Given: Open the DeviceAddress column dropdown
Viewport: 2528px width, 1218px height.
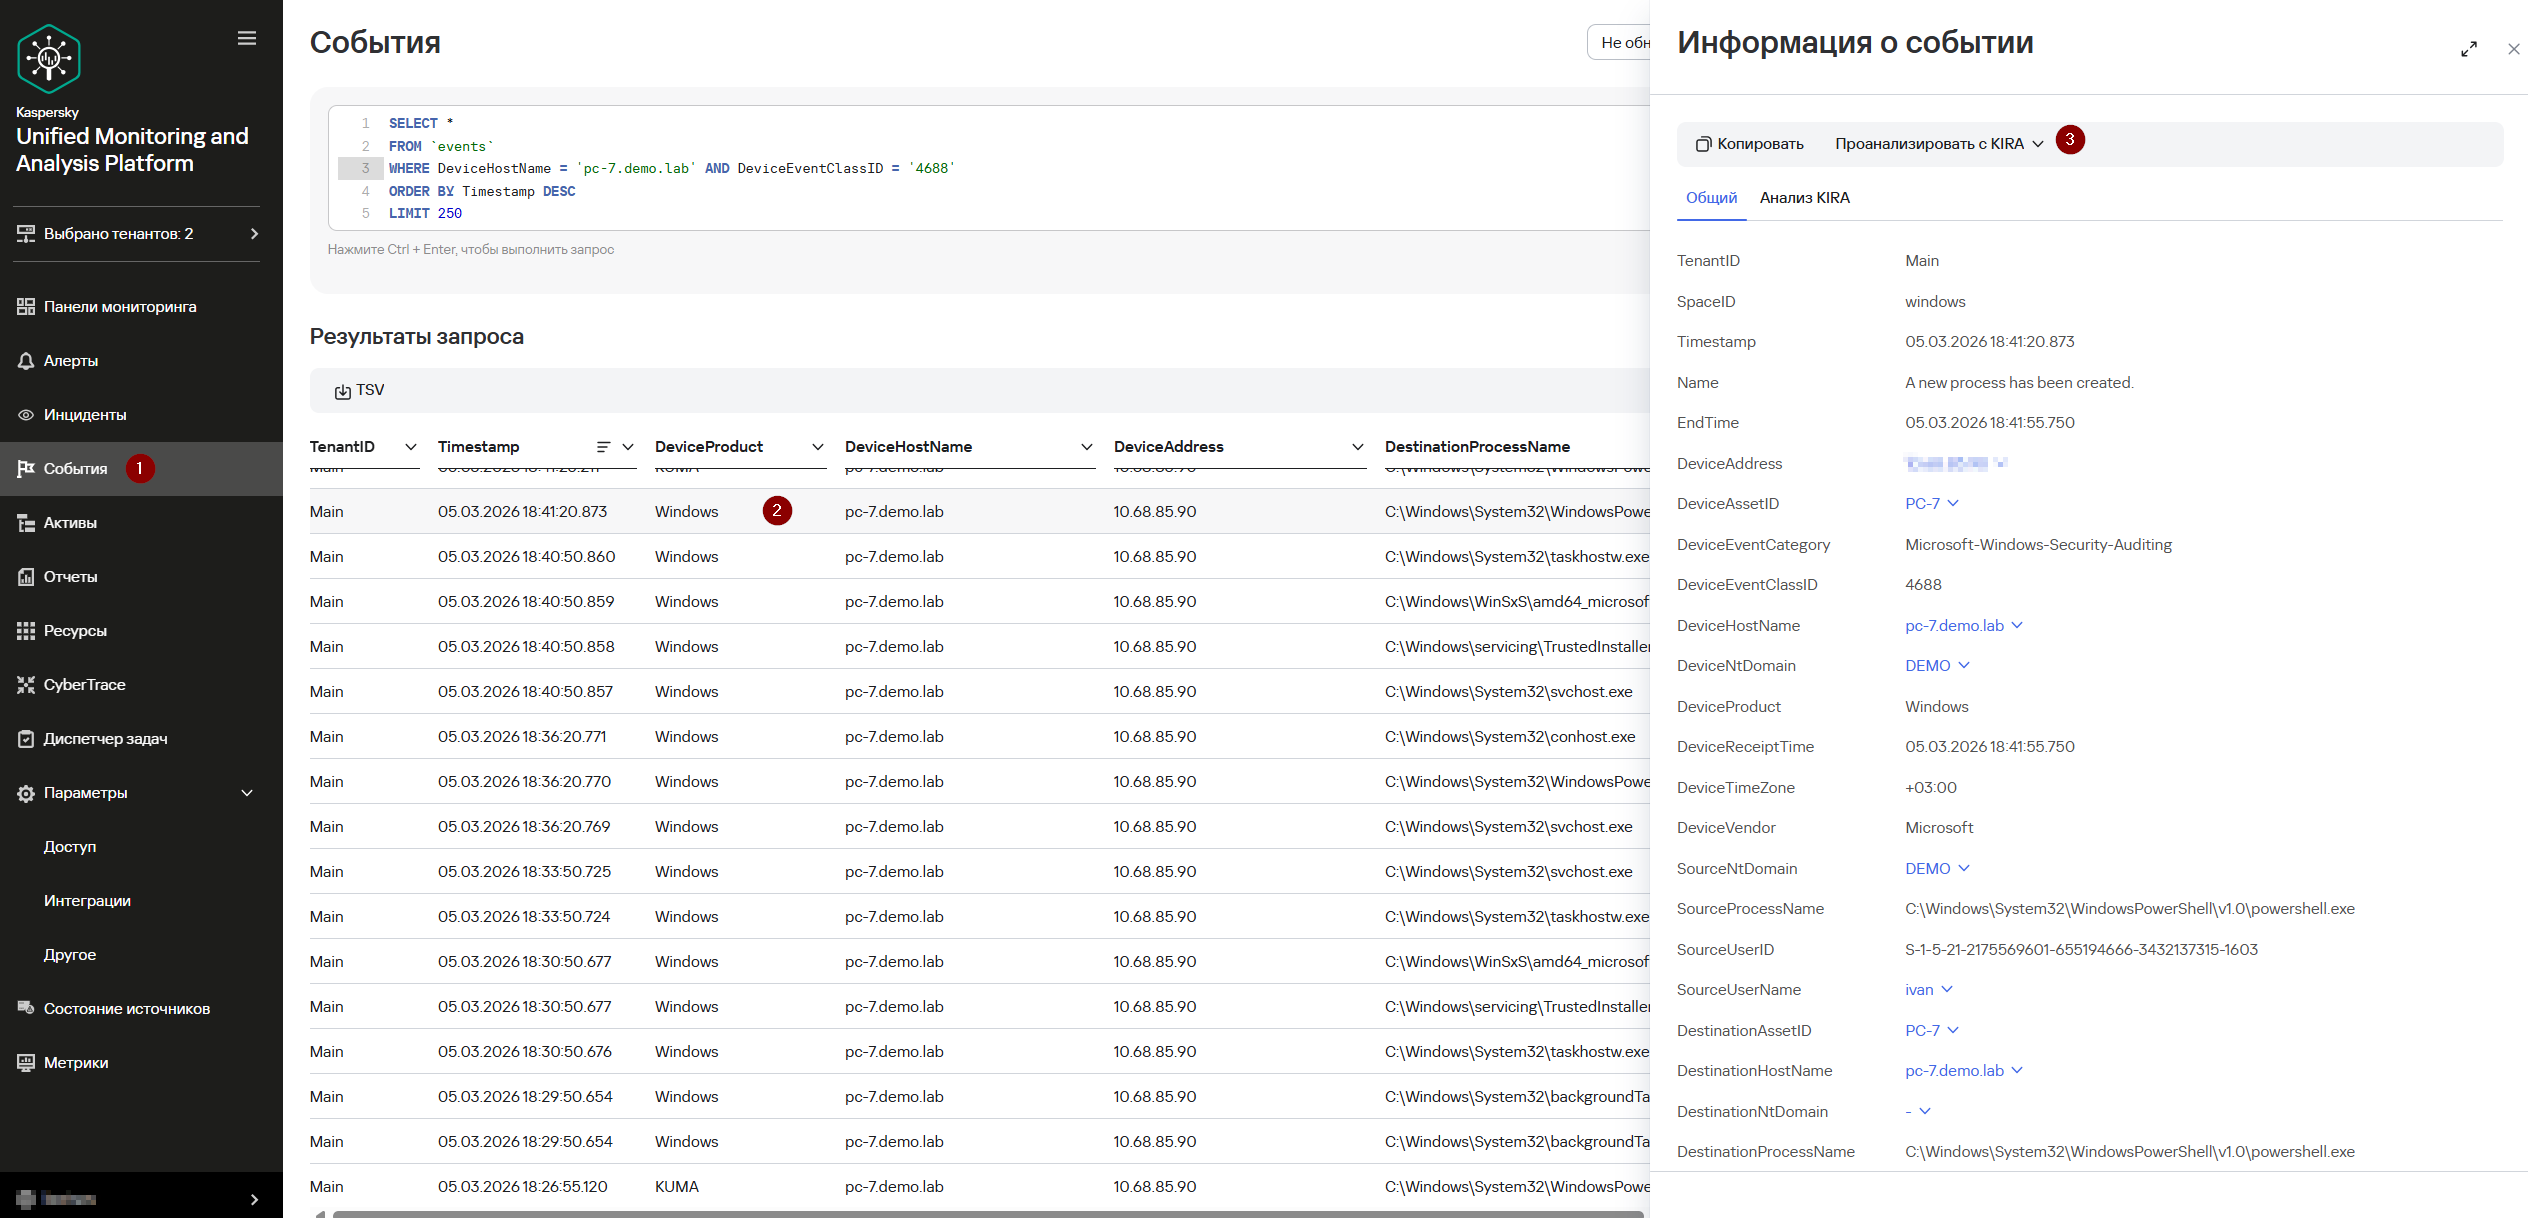Looking at the screenshot, I should [1357, 447].
